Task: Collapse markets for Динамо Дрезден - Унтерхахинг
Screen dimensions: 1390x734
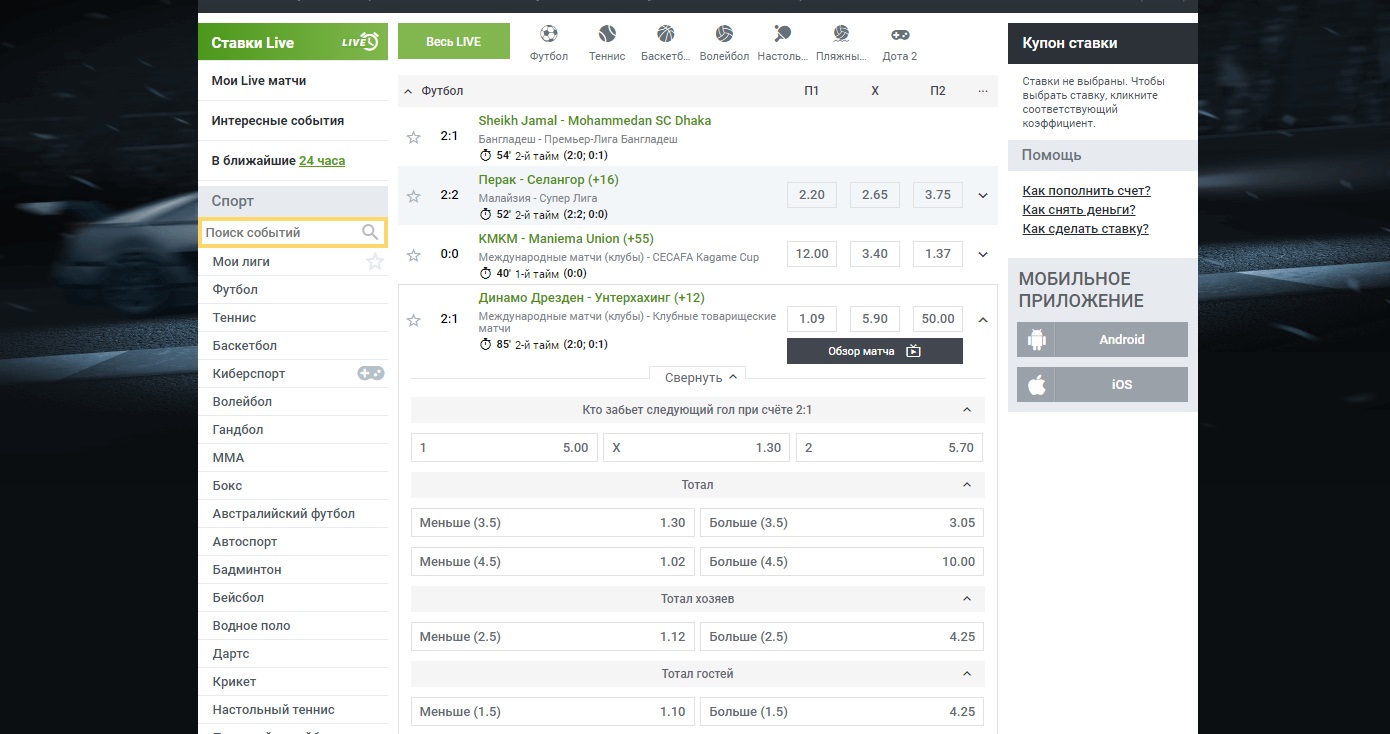Action: (983, 320)
